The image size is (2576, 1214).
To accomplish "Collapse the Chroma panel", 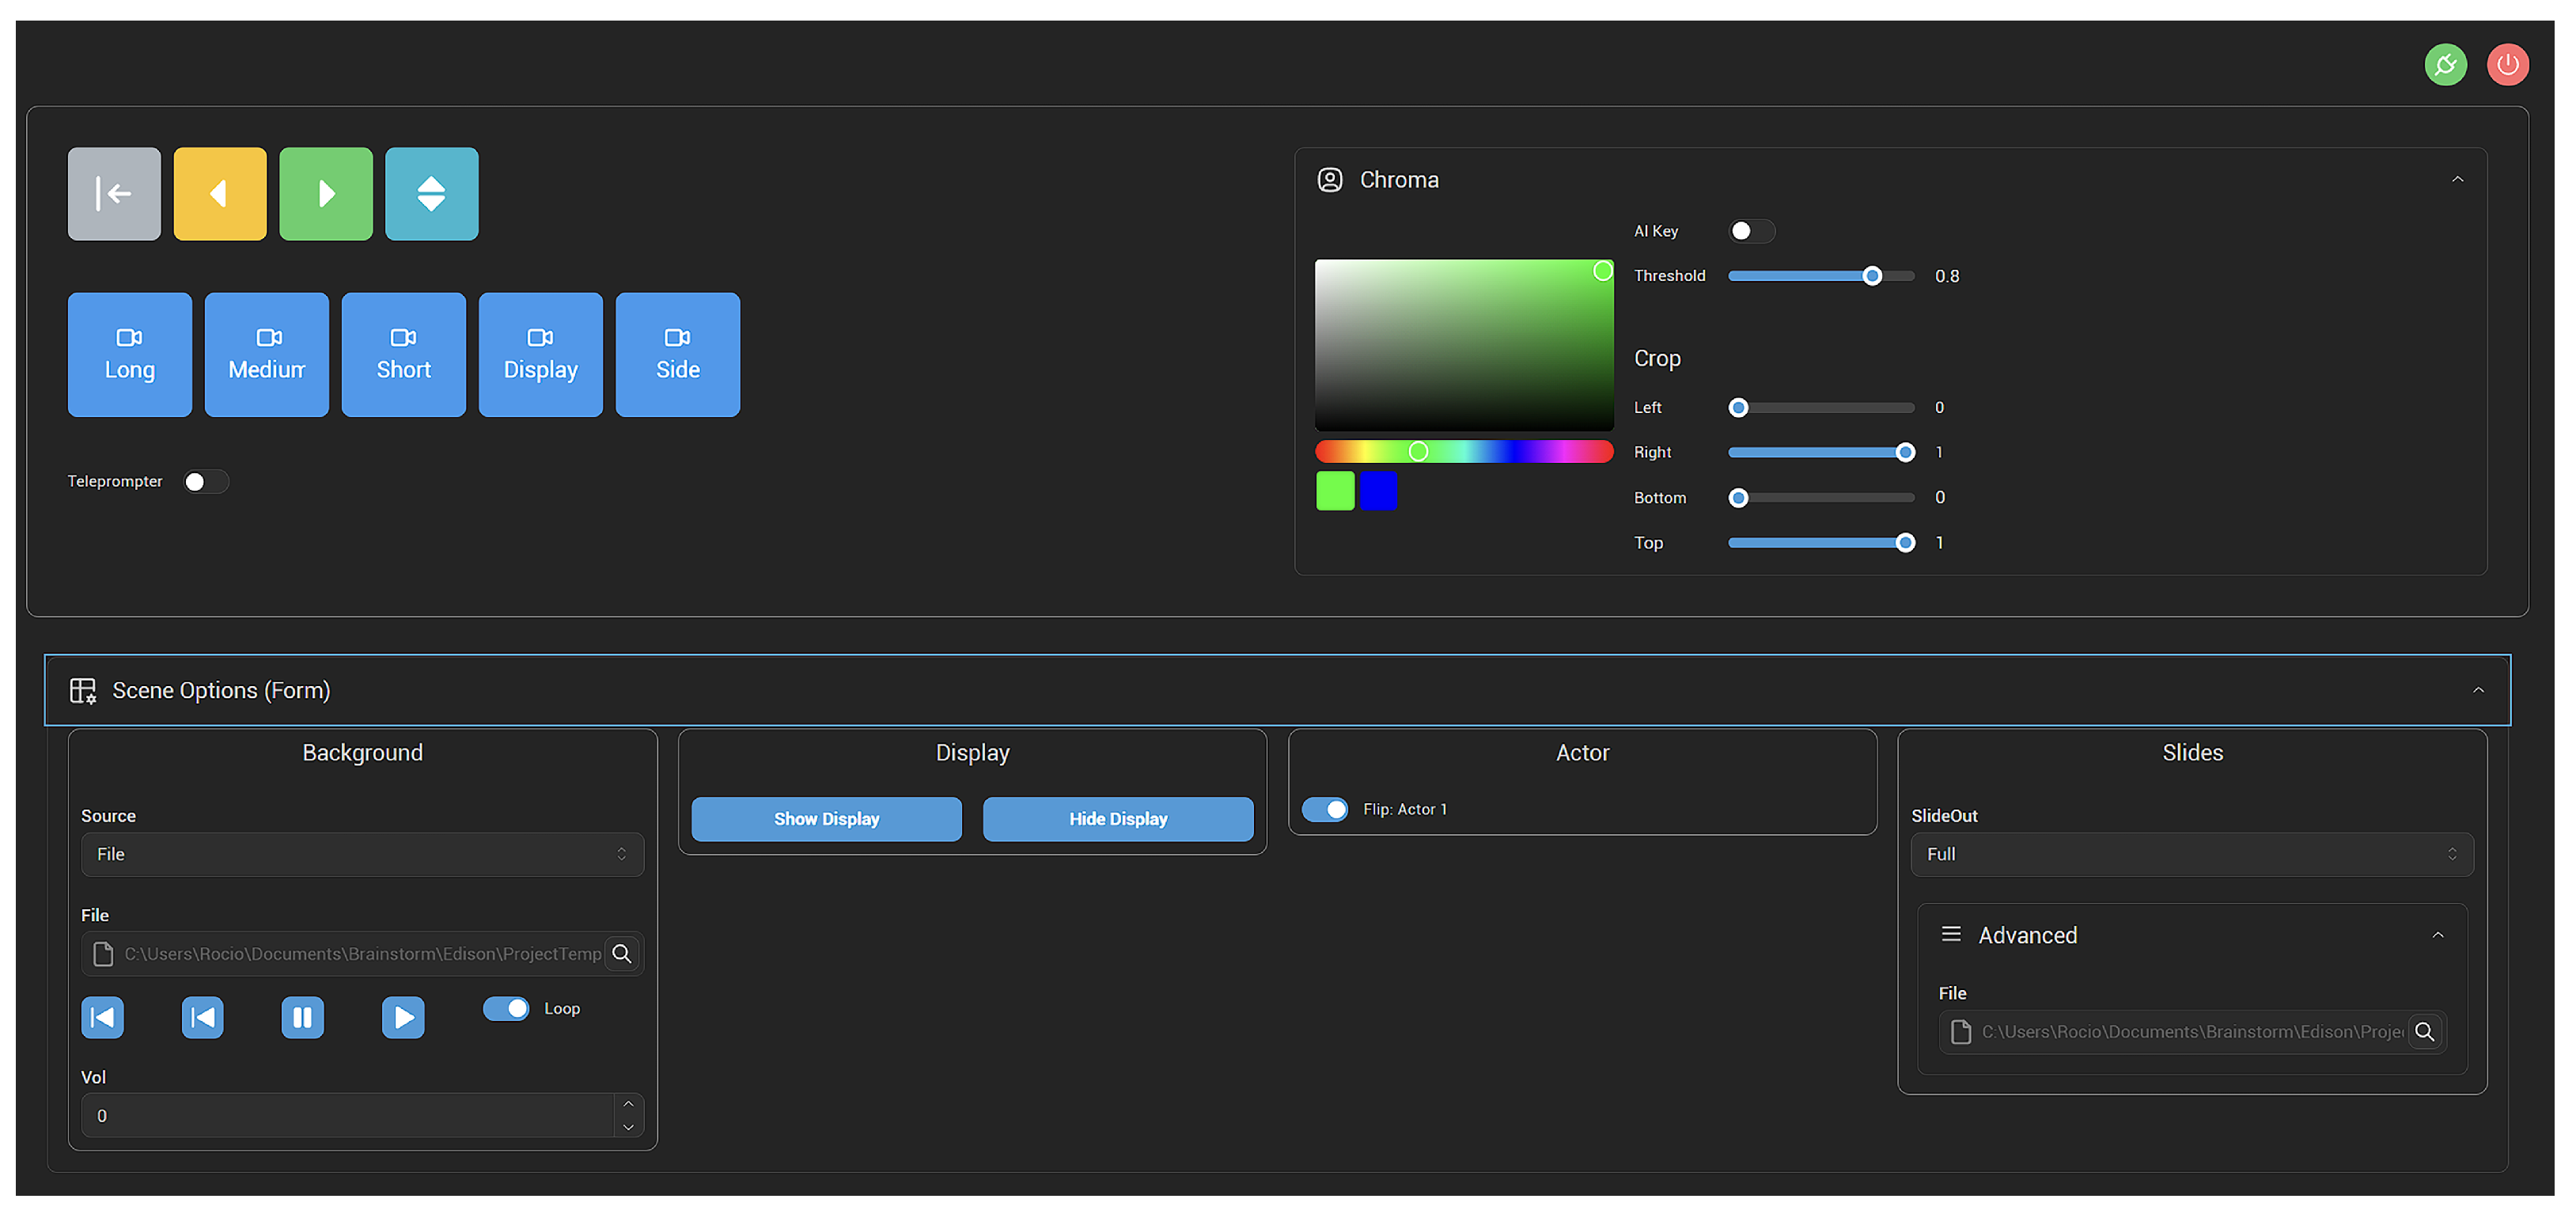I will 2457,180.
